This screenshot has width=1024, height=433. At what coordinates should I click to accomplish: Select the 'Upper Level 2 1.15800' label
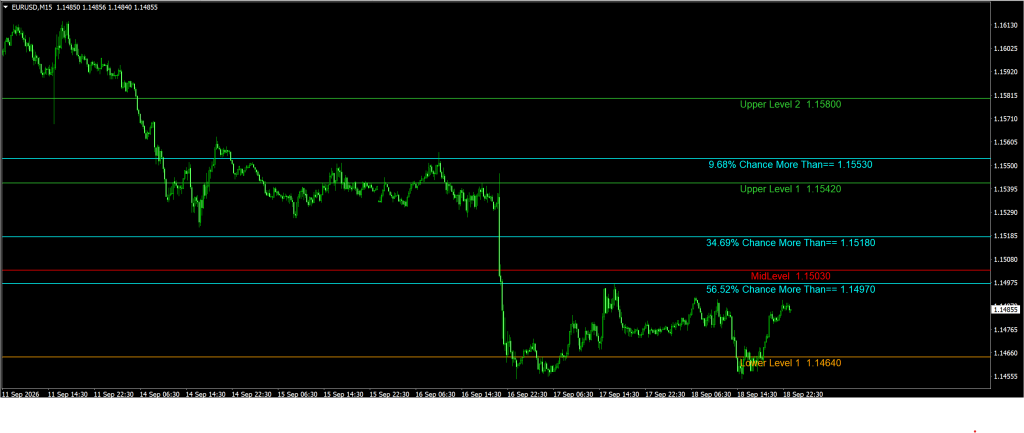(790, 104)
